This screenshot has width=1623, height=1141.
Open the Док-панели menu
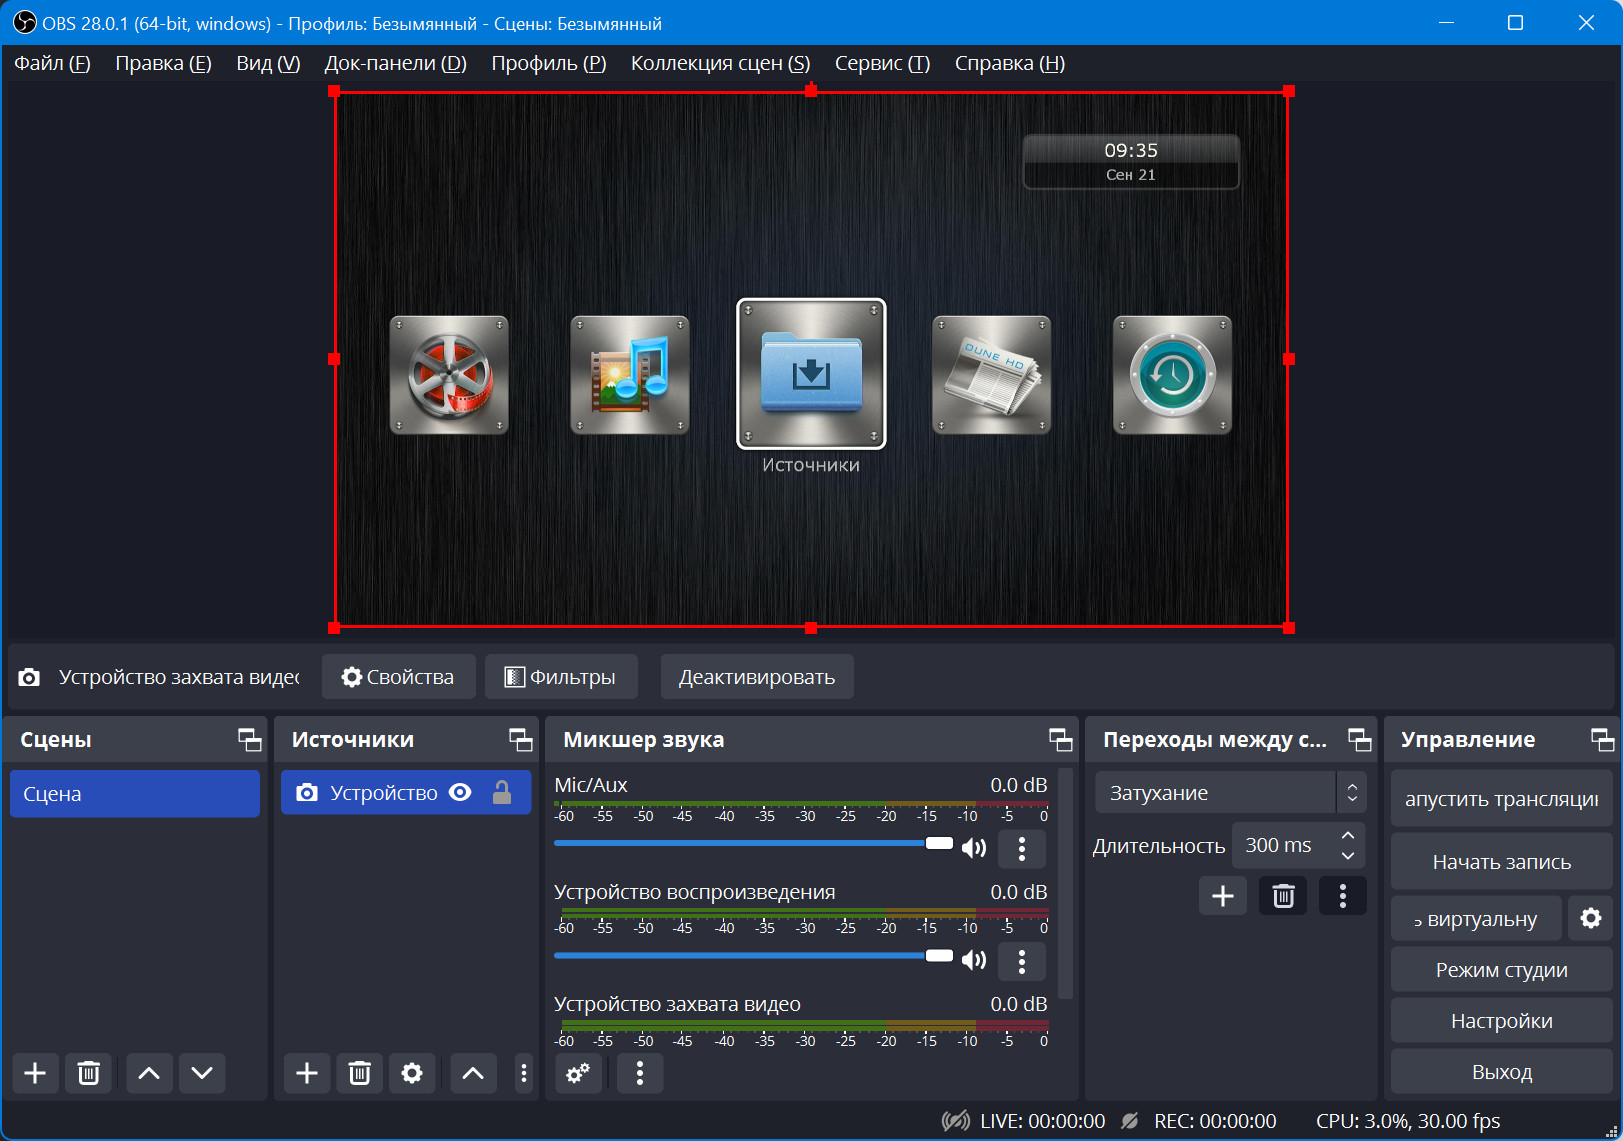click(395, 63)
